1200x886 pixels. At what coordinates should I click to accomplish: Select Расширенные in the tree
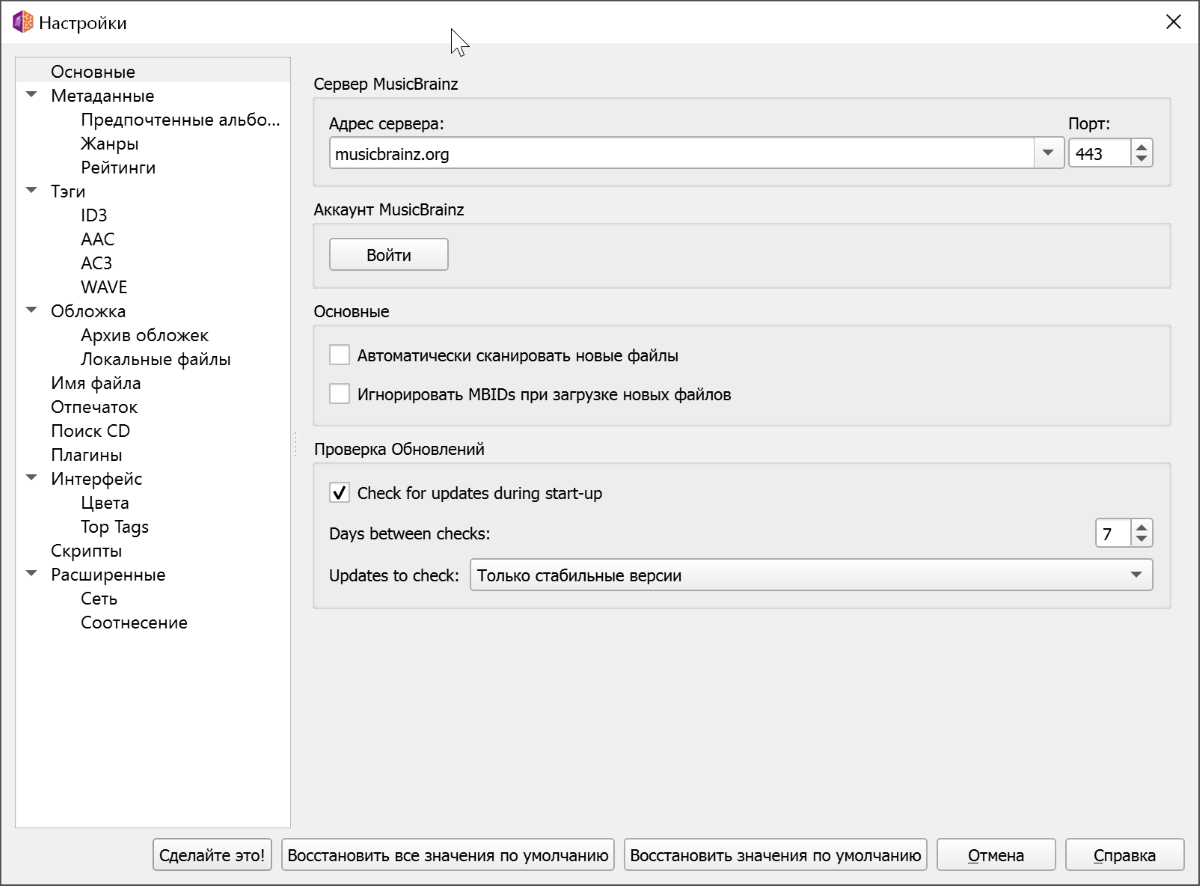108,576
